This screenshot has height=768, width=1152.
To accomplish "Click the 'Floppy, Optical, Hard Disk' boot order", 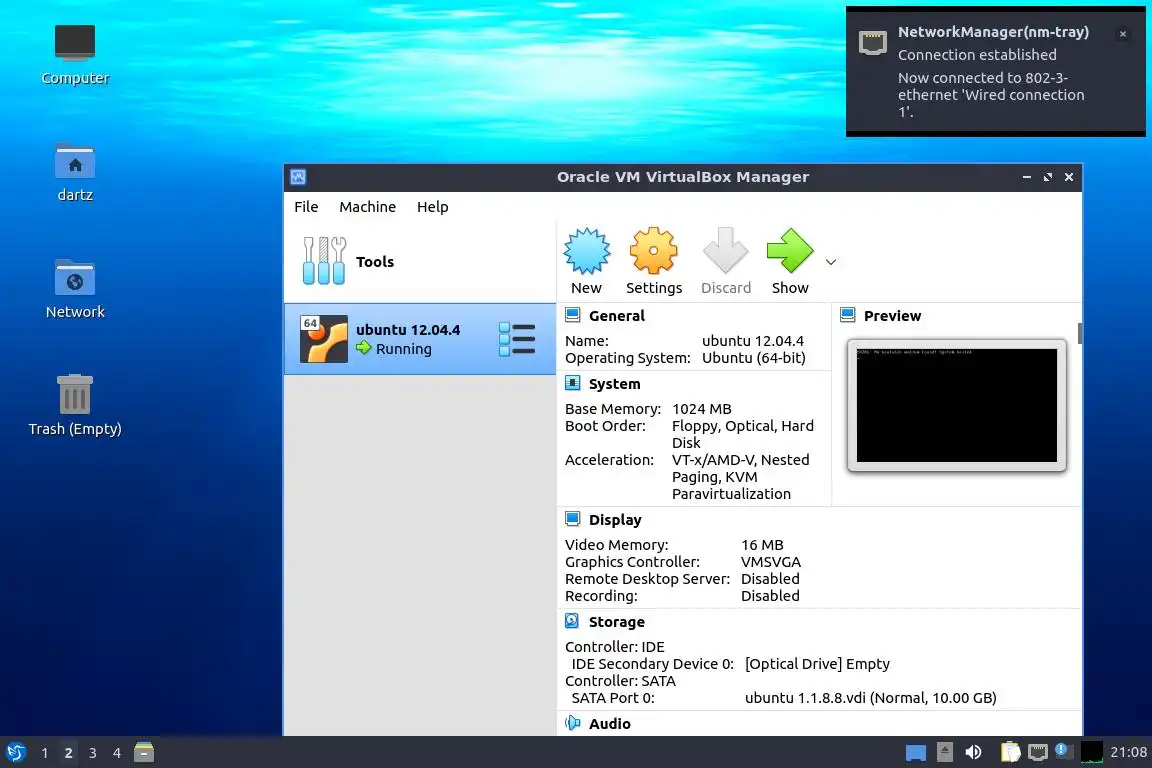I will coord(743,434).
